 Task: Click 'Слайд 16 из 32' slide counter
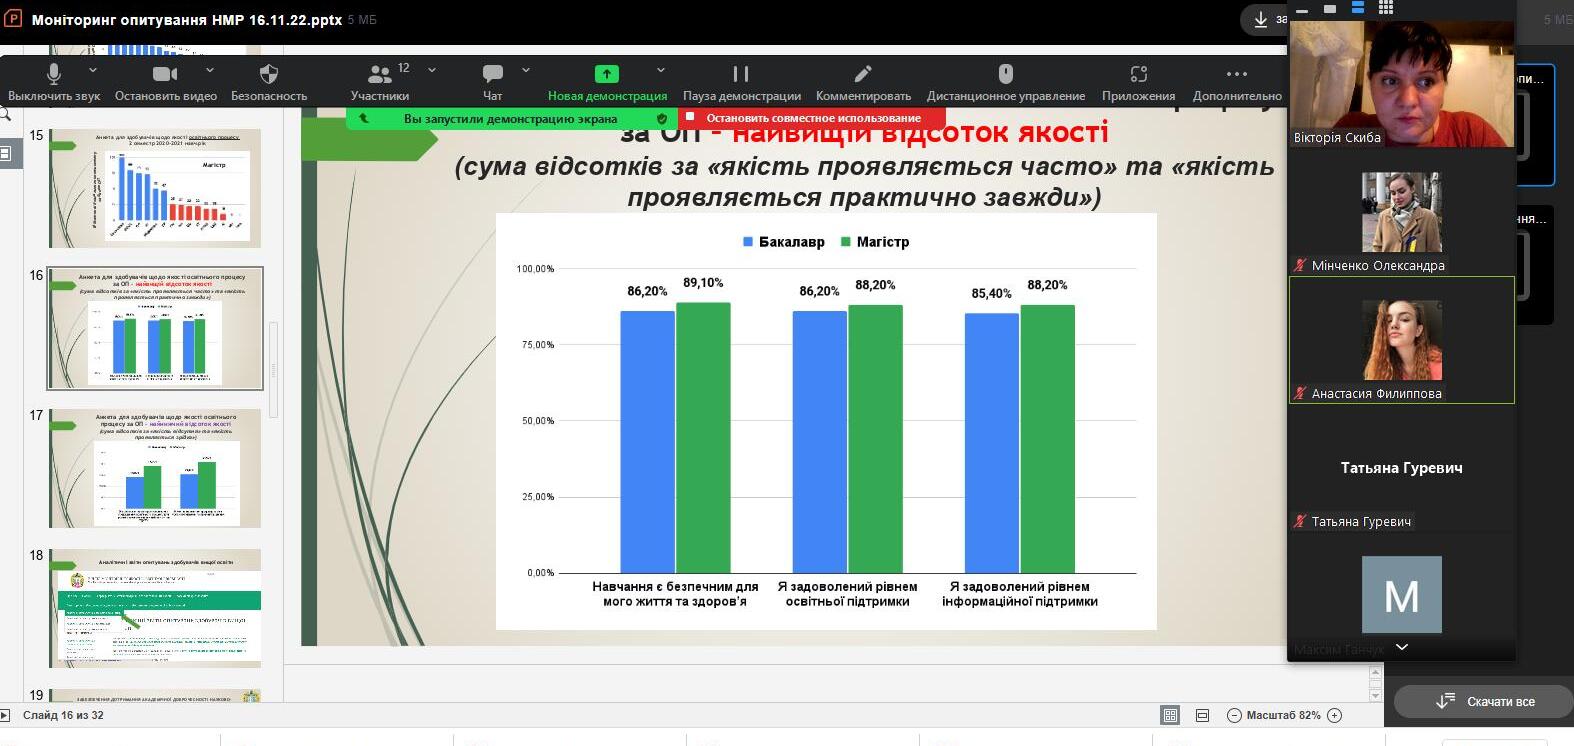tap(63, 715)
